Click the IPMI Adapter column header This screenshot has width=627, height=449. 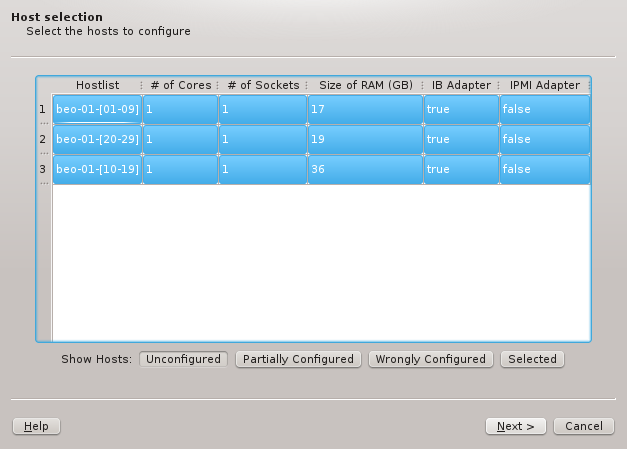coord(544,86)
